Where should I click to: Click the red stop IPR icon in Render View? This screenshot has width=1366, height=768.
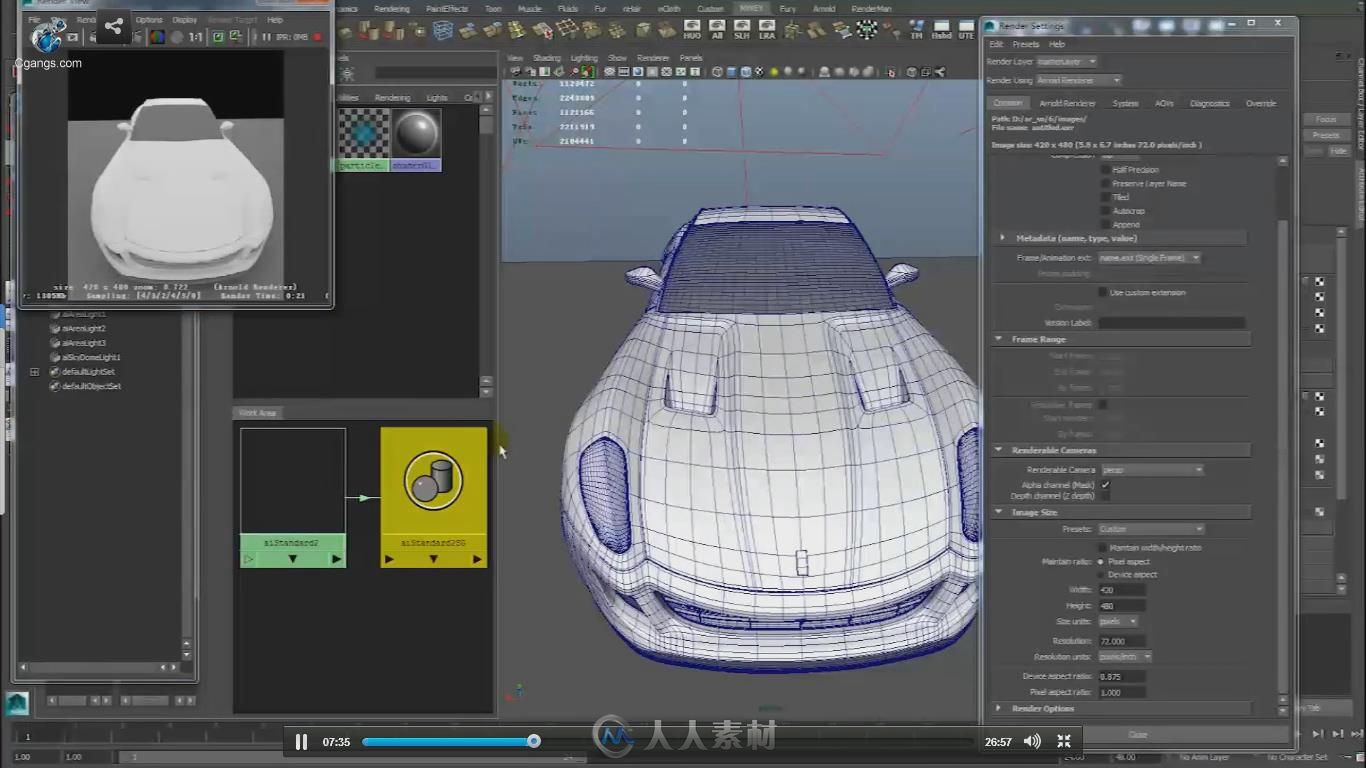[318, 37]
